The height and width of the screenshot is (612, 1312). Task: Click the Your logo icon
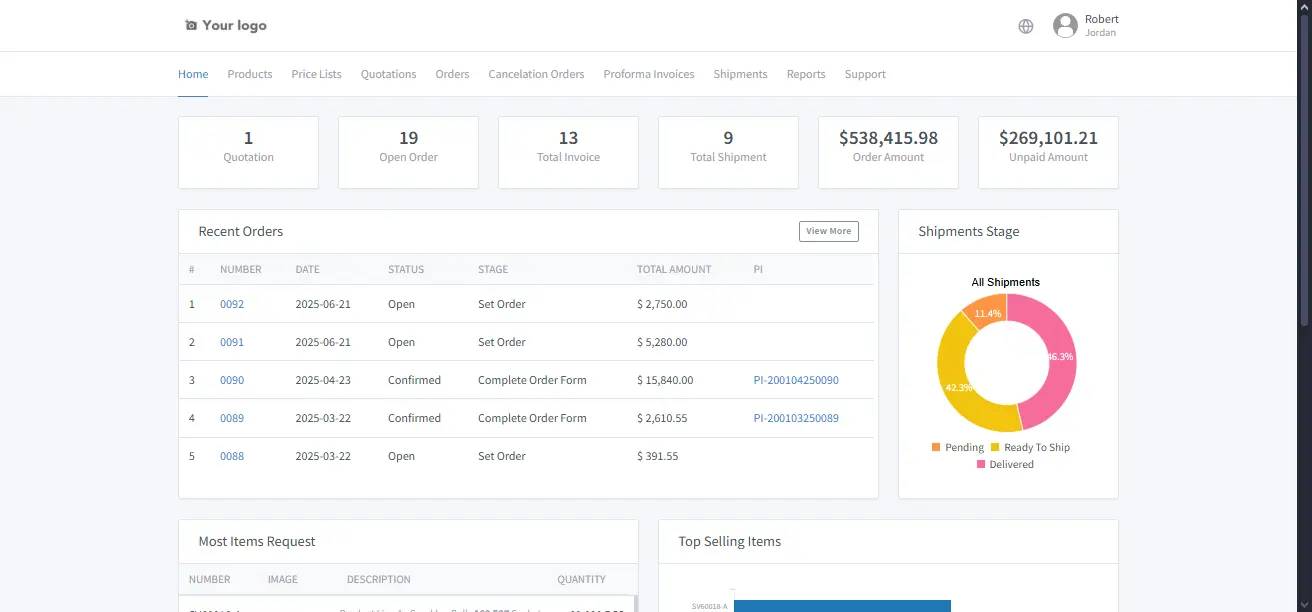click(189, 24)
